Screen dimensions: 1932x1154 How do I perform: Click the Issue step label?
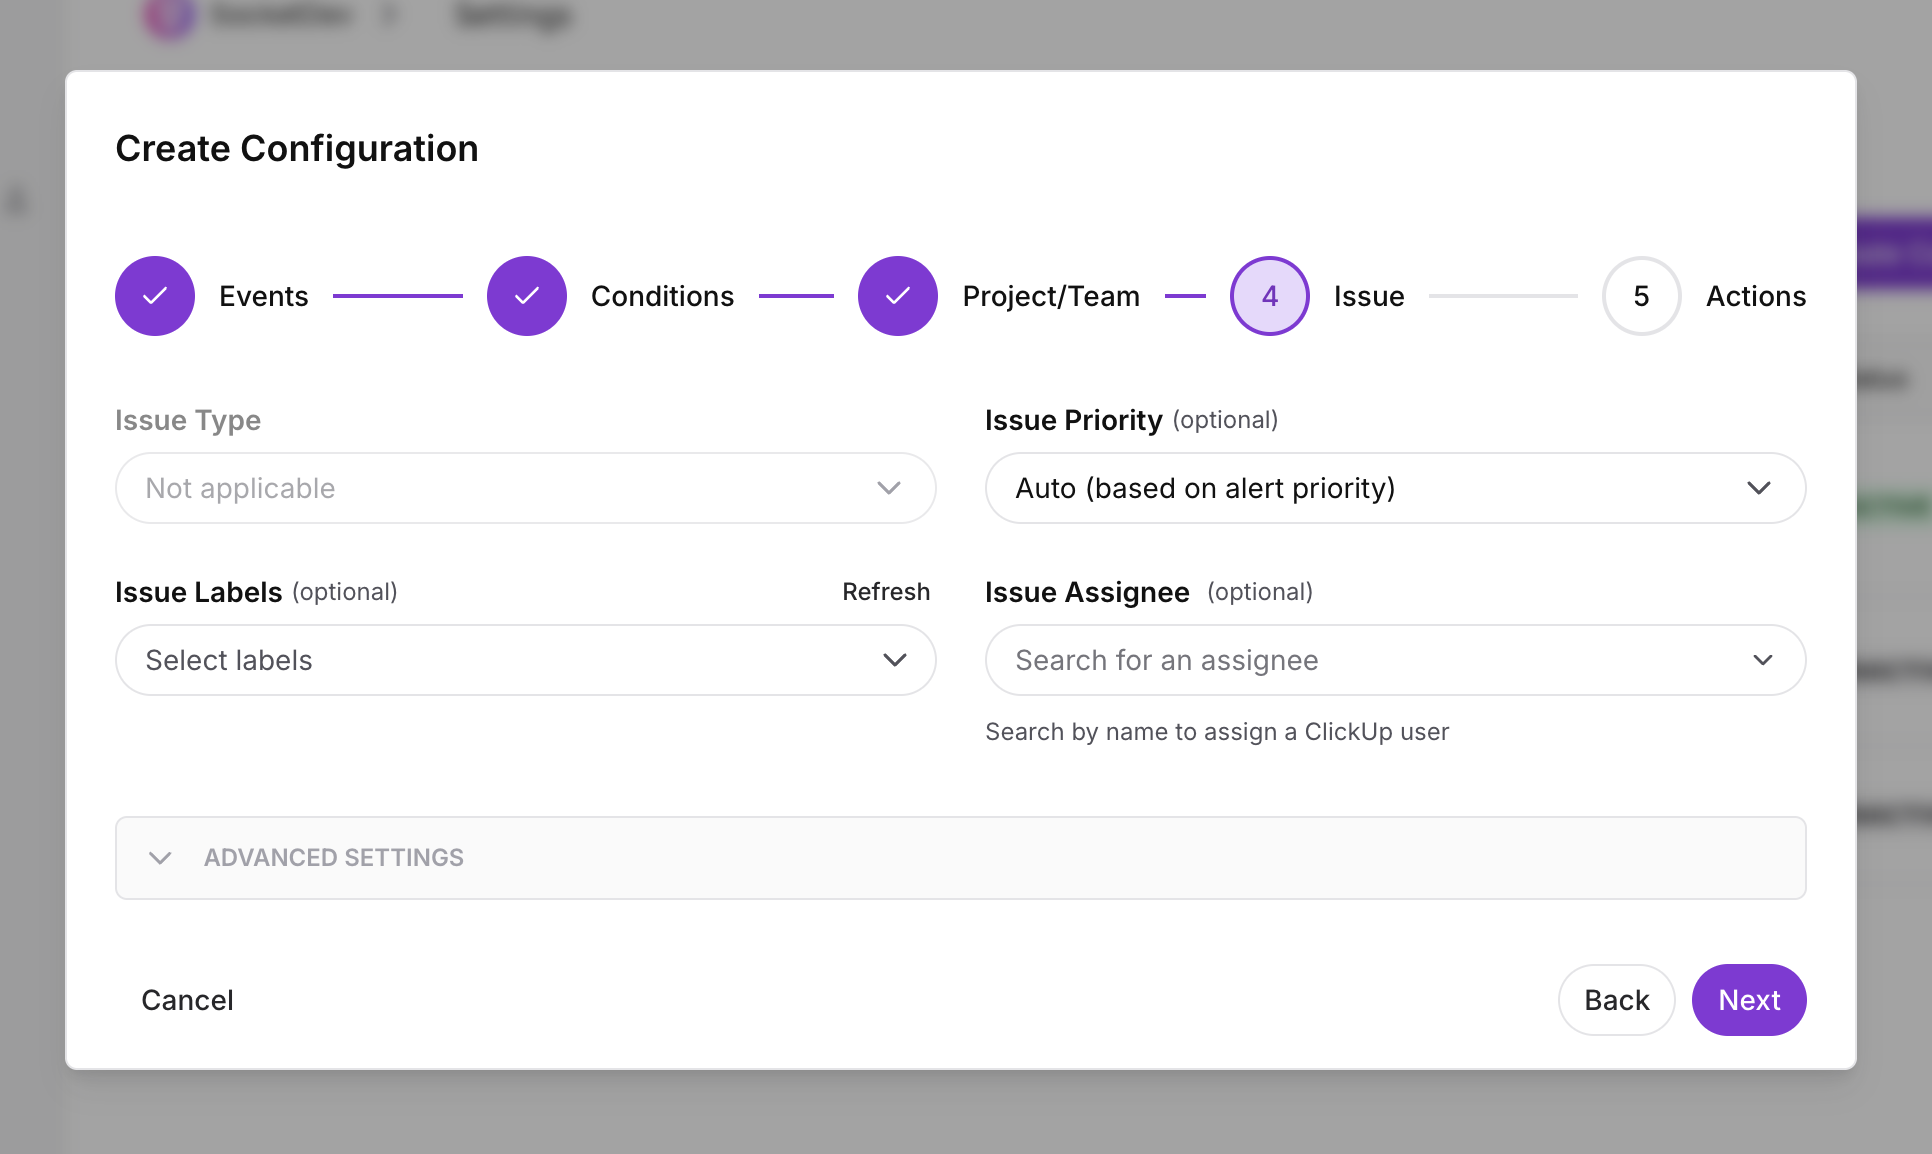(1369, 296)
